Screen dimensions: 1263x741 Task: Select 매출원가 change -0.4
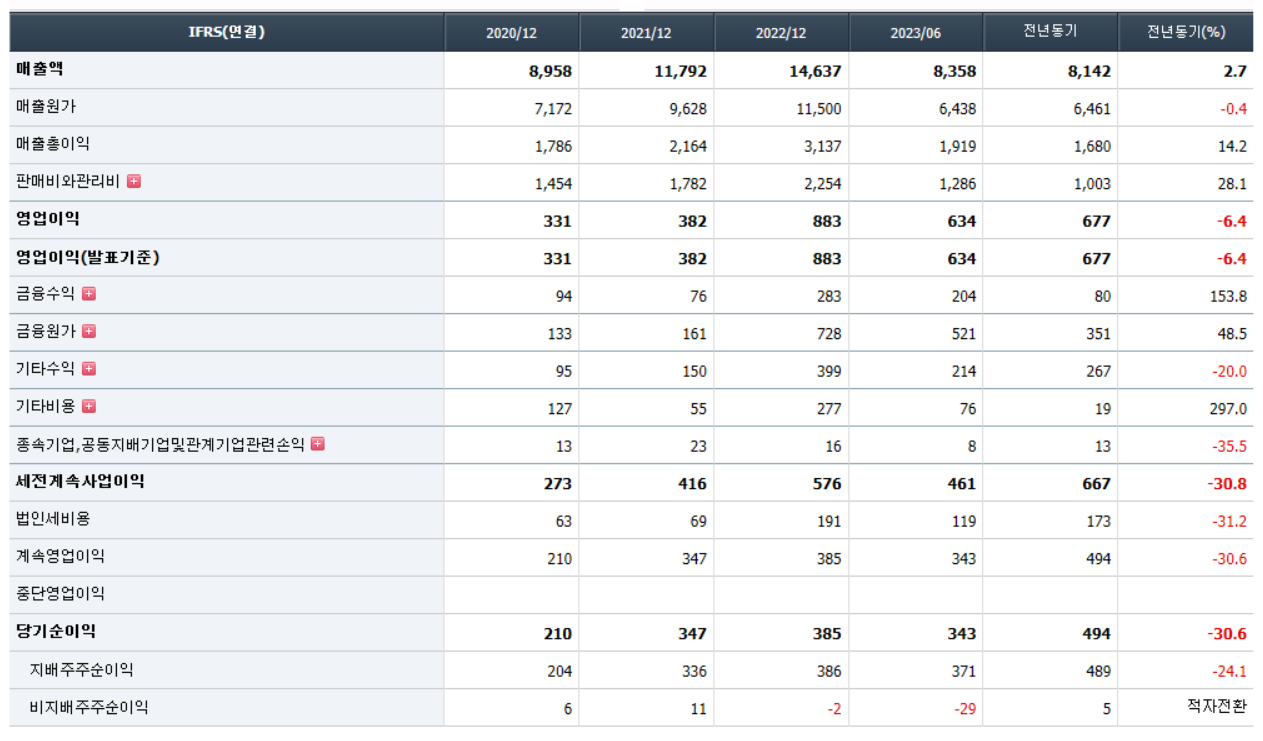tap(1234, 109)
